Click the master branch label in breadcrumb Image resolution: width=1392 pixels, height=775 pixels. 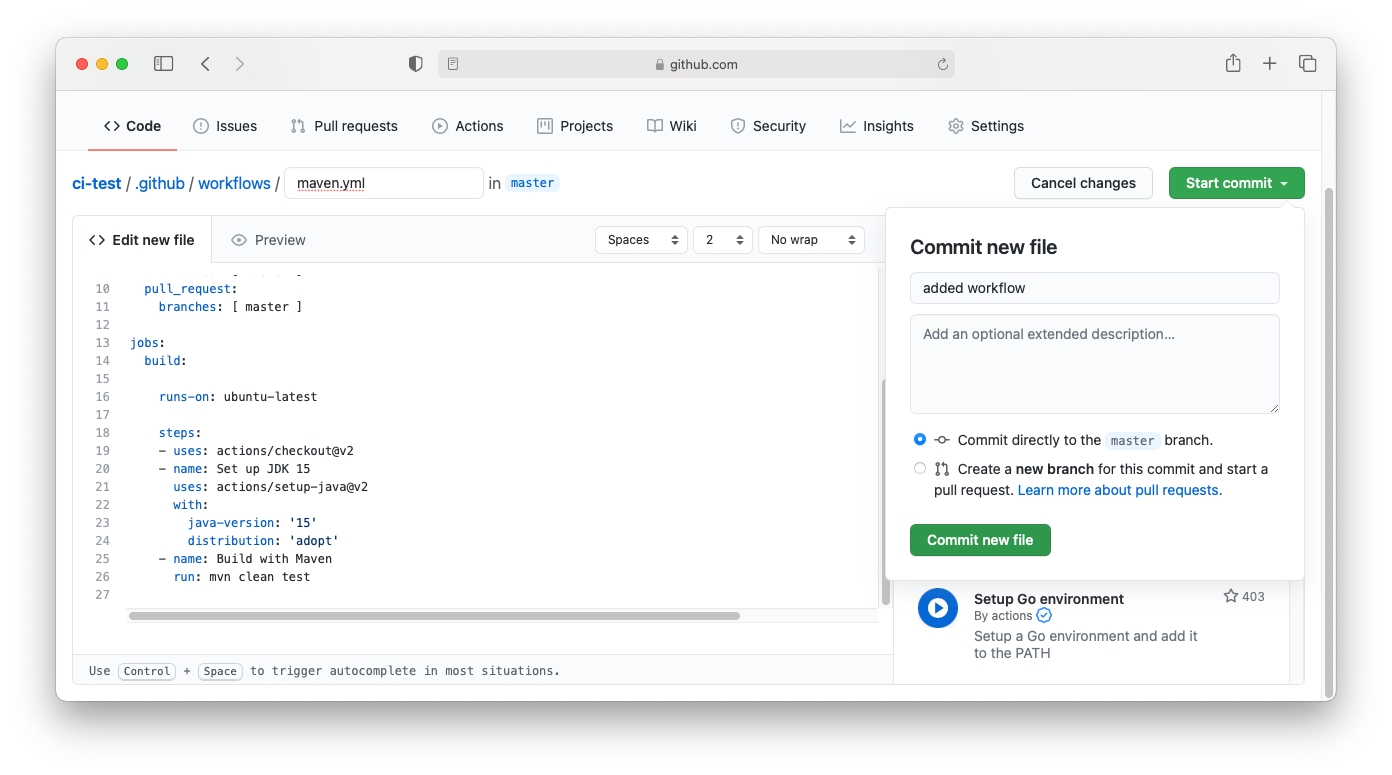tap(533, 183)
